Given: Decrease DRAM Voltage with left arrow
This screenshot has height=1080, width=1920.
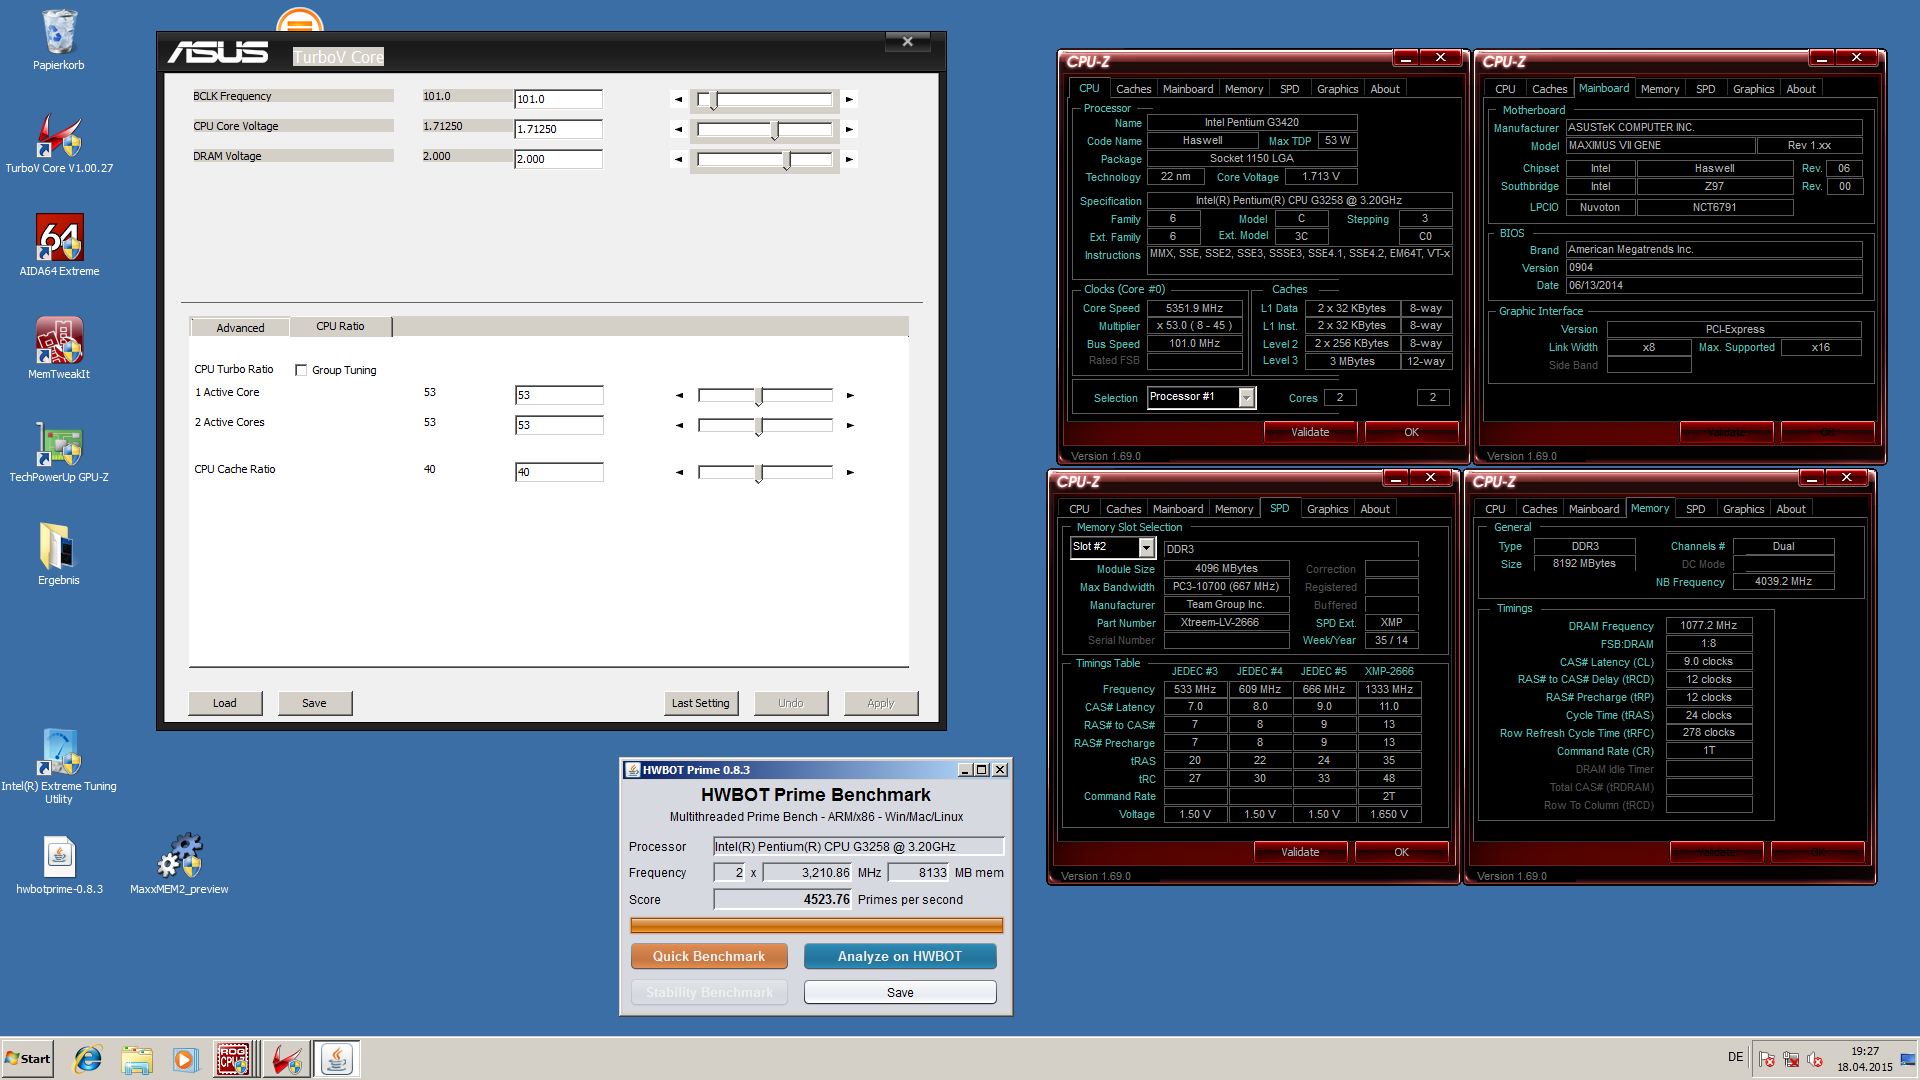Looking at the screenshot, I should pyautogui.click(x=679, y=159).
